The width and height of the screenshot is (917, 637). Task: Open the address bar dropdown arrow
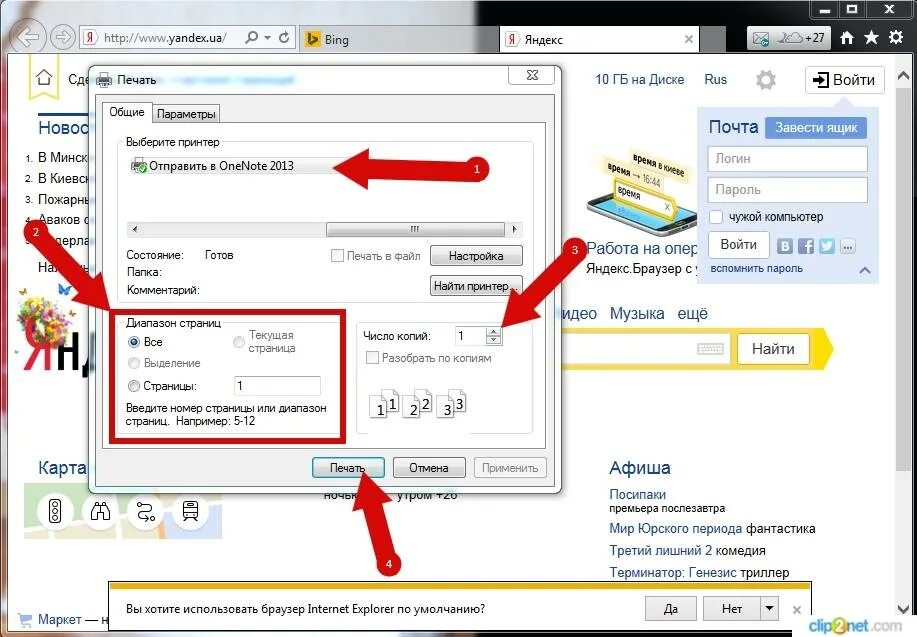point(267,38)
